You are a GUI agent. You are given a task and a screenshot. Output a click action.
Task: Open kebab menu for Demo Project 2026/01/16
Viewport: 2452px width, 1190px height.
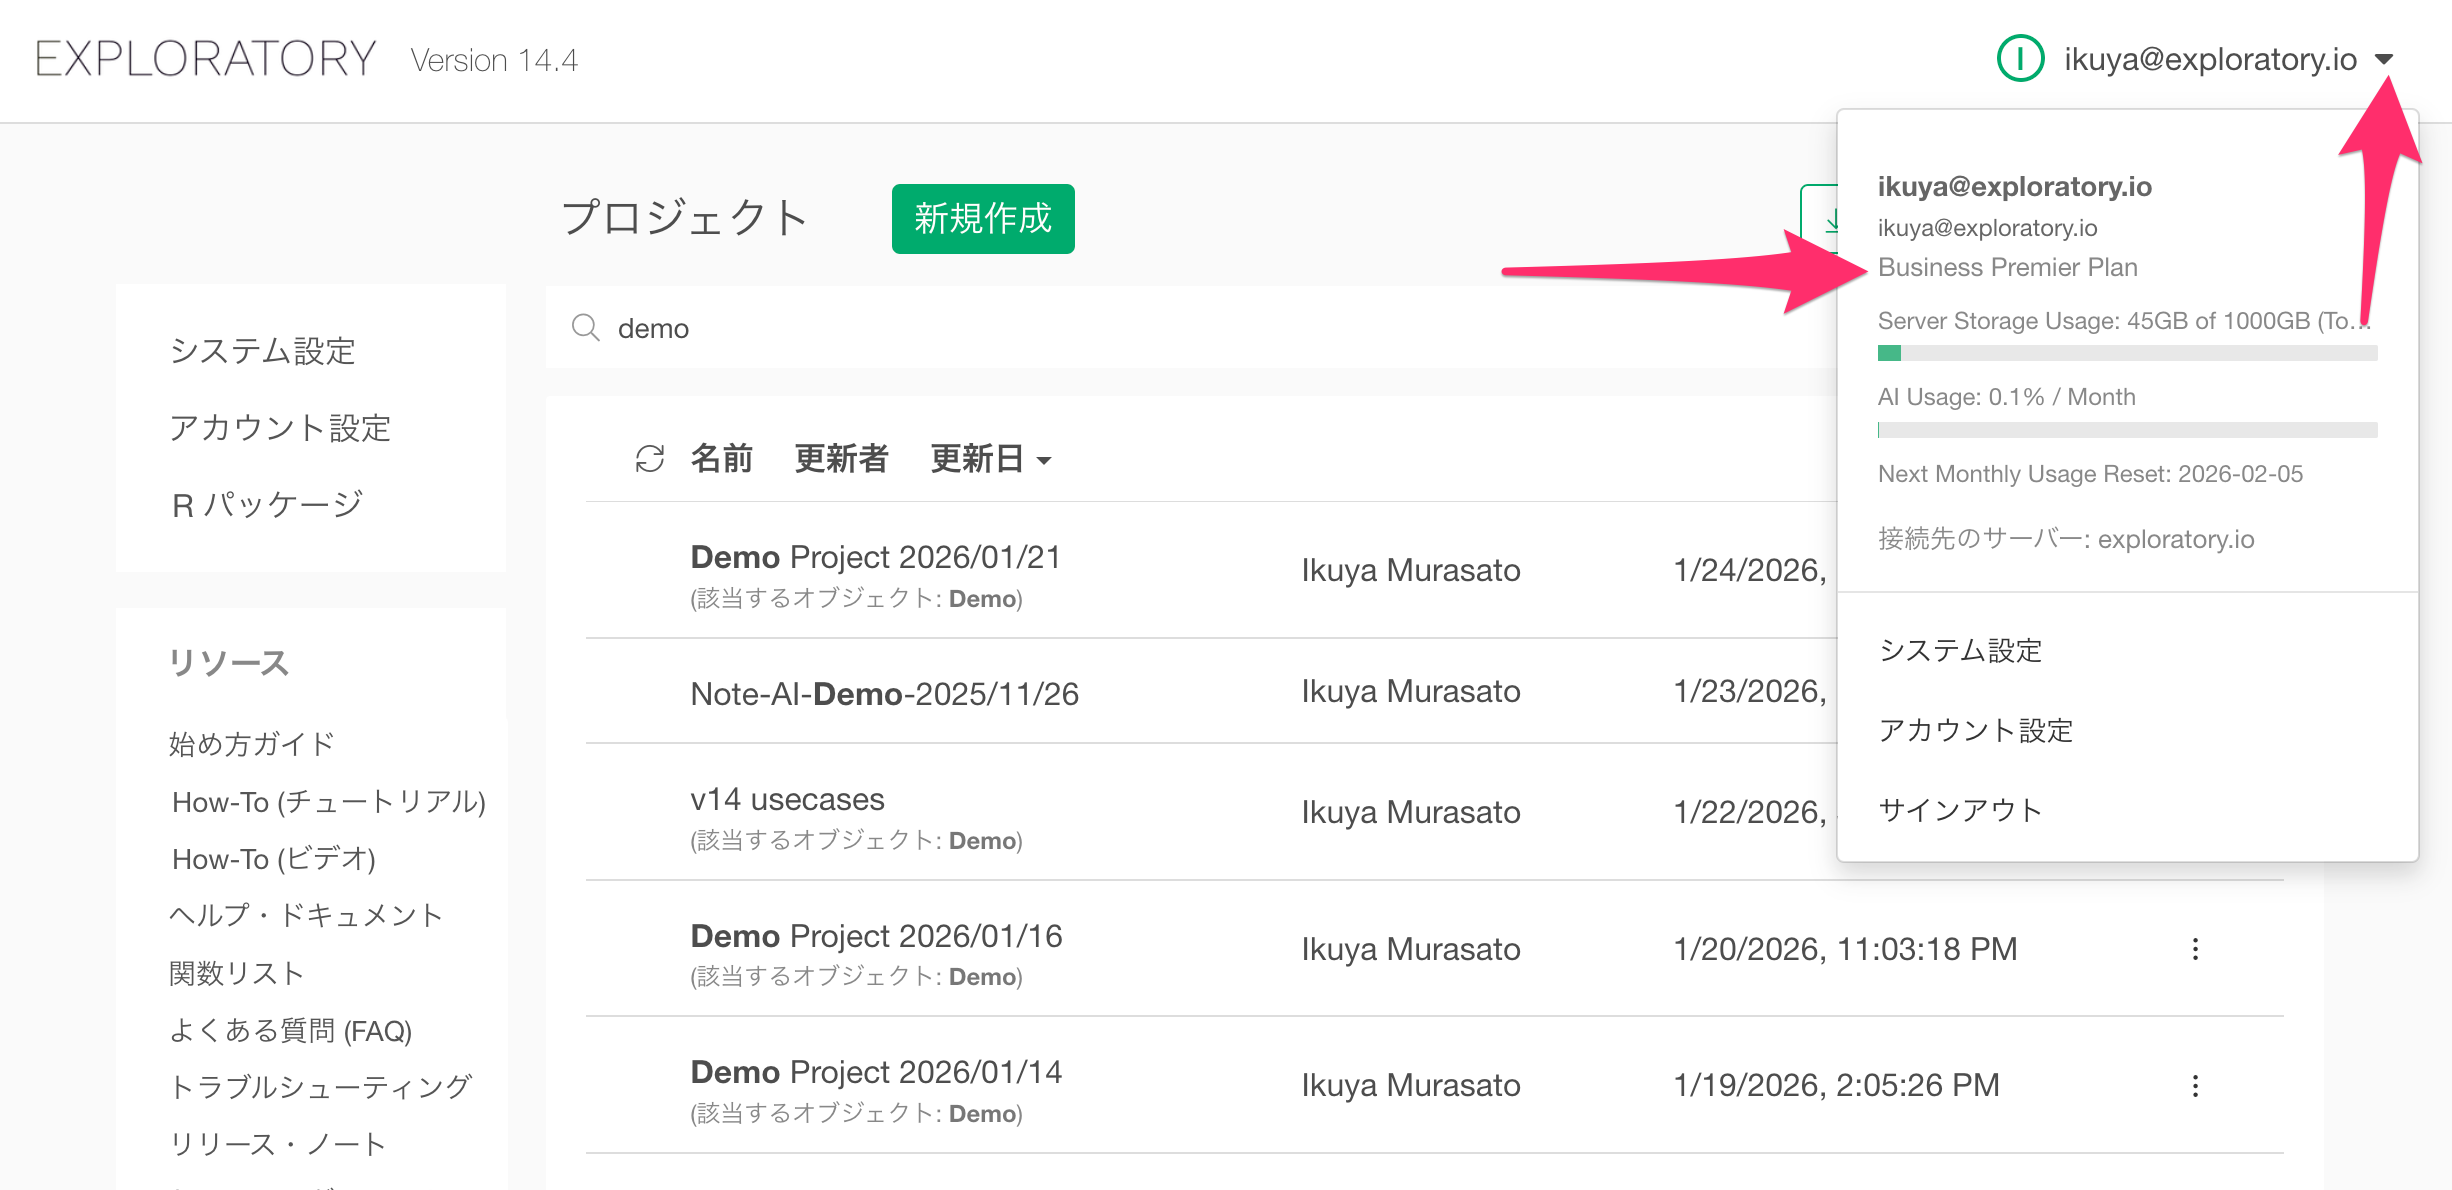[2195, 949]
